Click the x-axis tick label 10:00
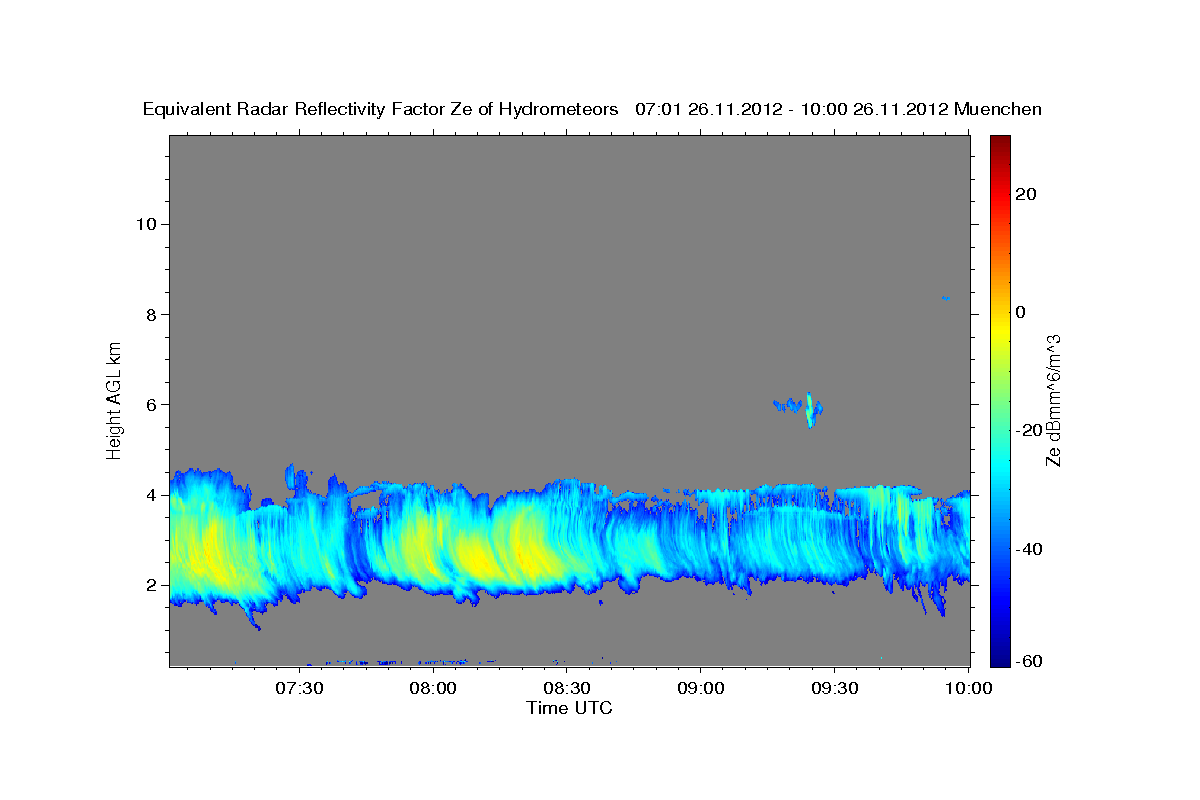Screen dimensions: 1200x800 (968, 689)
